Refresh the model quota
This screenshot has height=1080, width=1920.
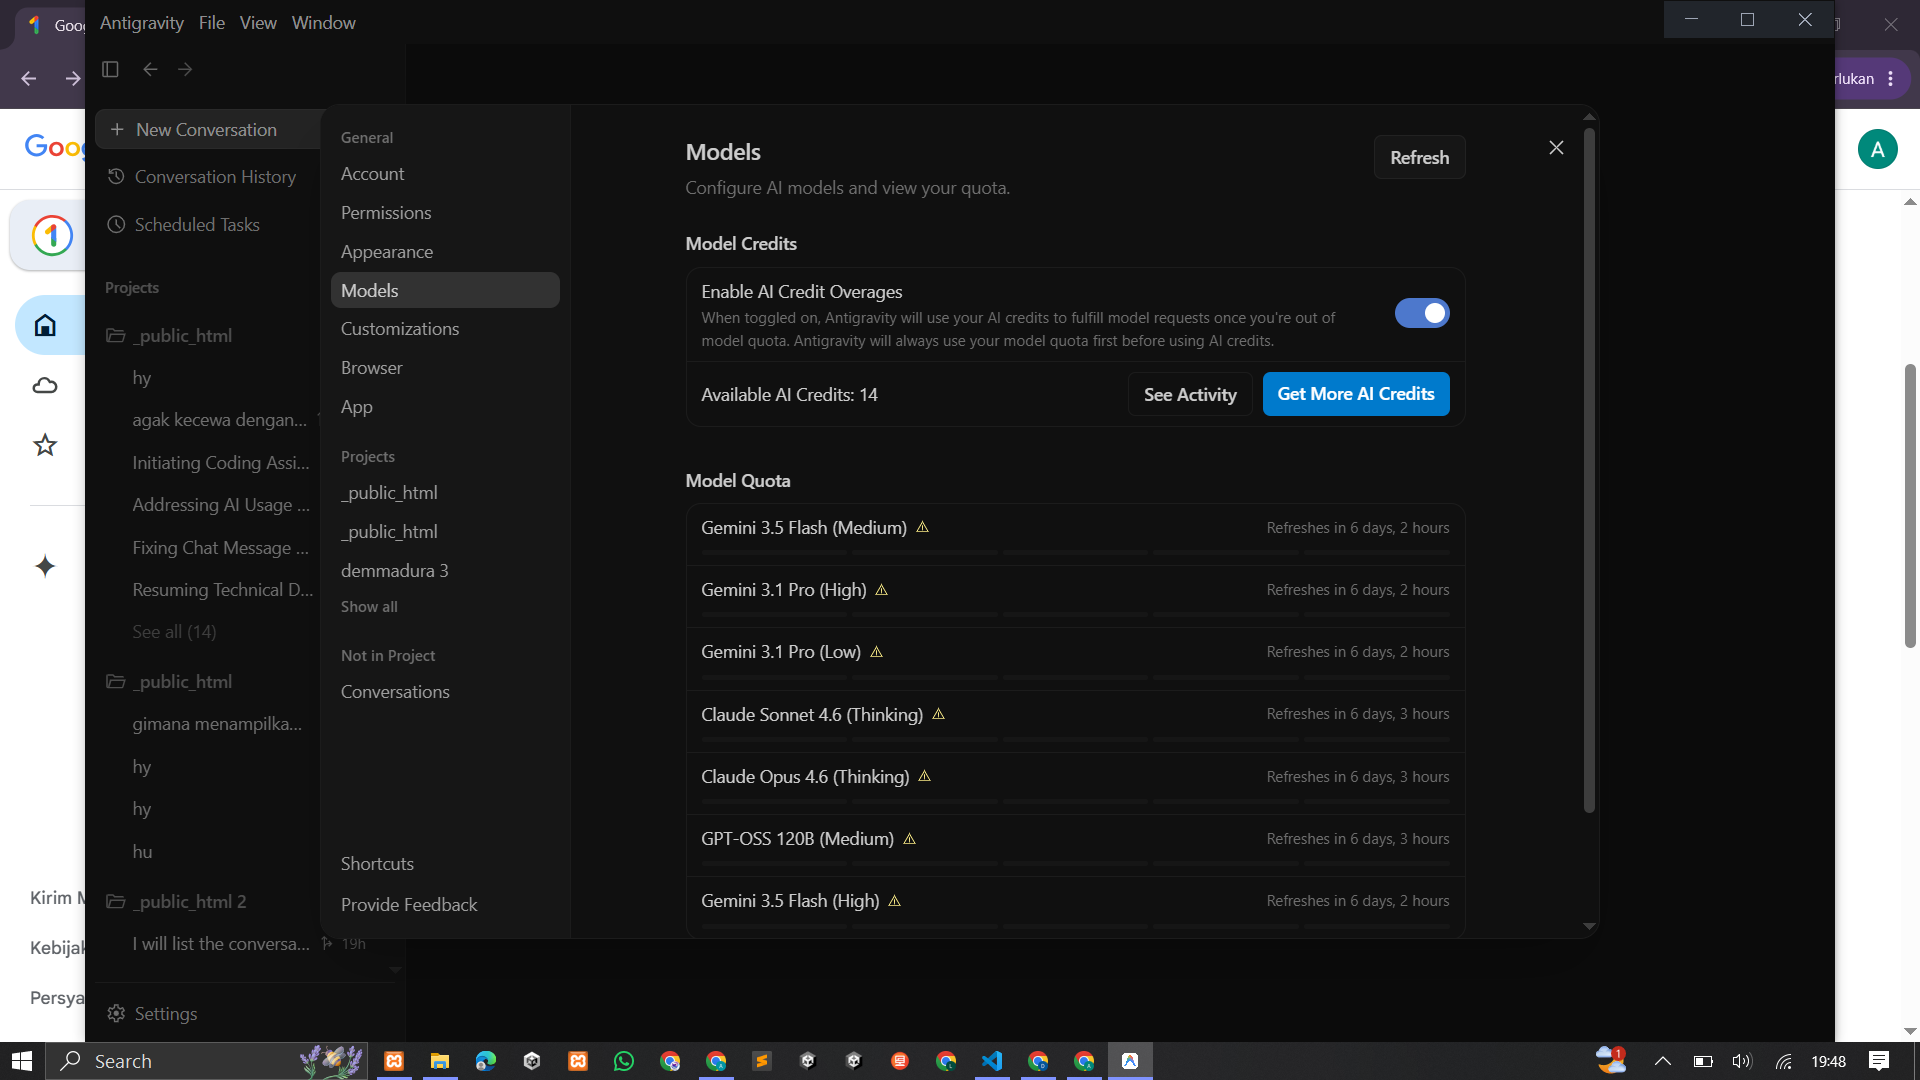tap(1419, 157)
